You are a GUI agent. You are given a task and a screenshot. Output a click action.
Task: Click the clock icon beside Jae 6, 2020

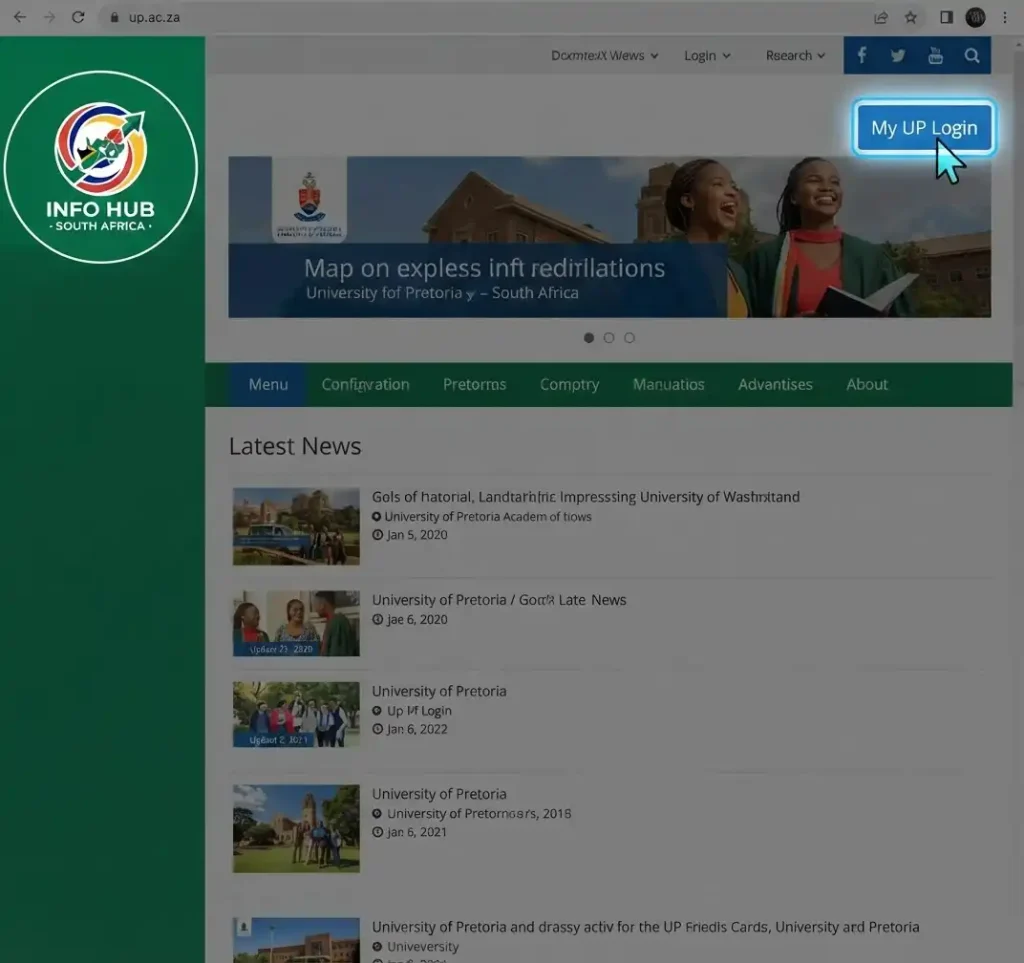[377, 620]
